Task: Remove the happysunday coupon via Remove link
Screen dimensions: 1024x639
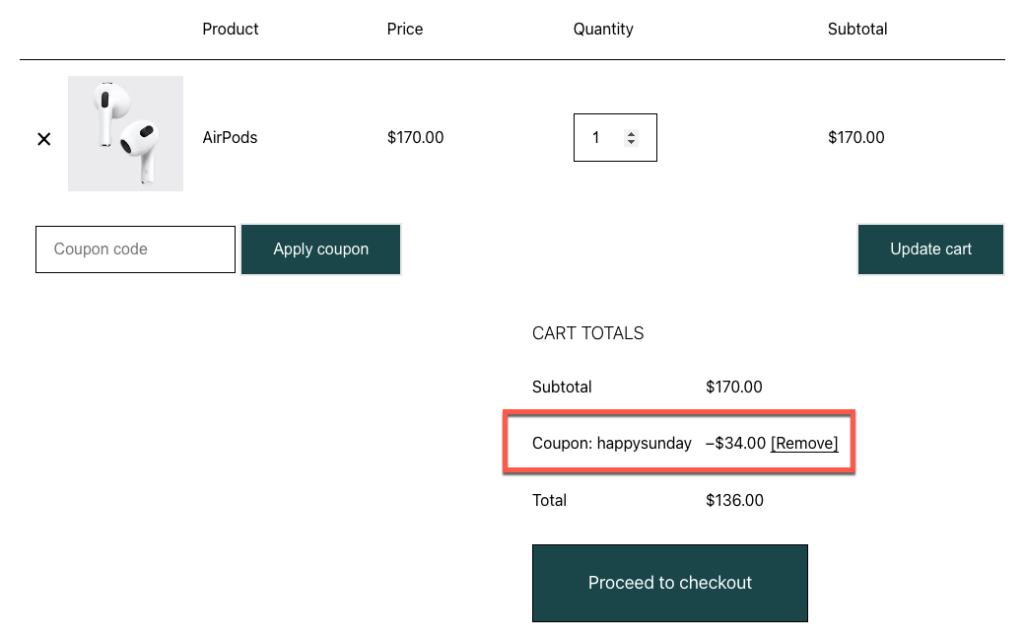Action: 804,443
